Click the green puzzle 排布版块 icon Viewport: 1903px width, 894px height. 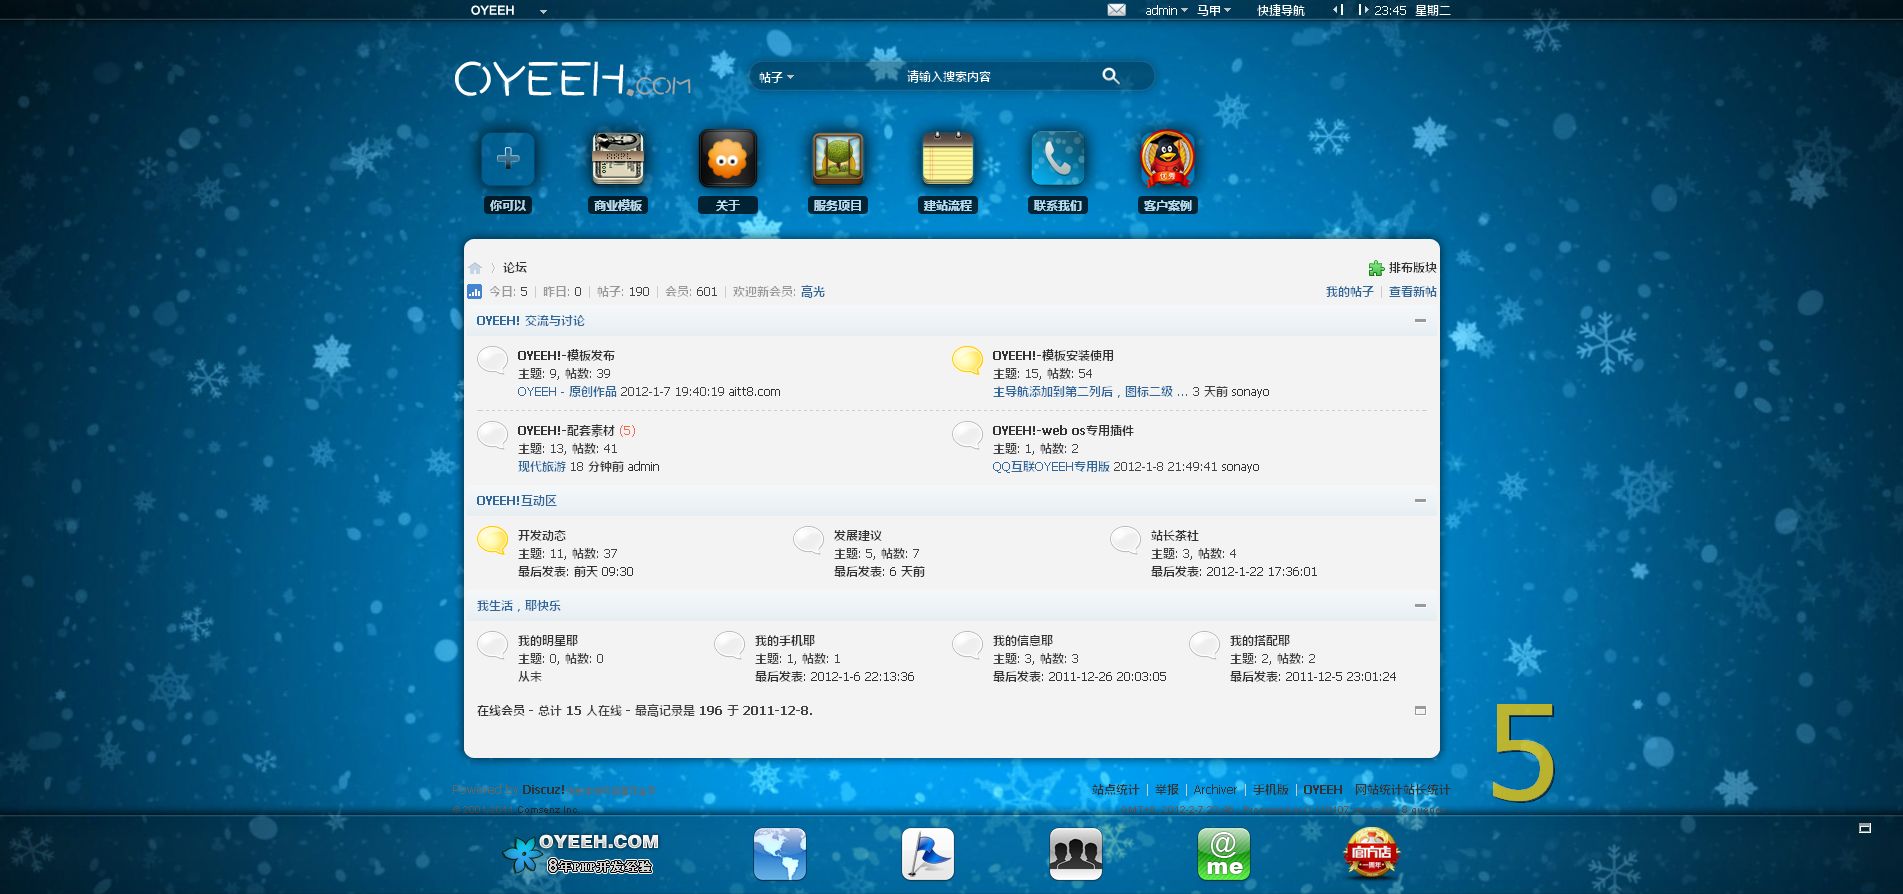1376,268
